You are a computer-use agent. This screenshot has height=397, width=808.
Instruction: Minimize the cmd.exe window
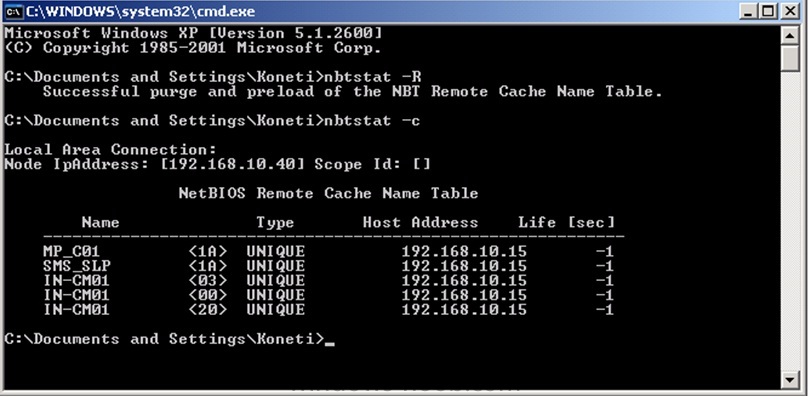point(748,11)
